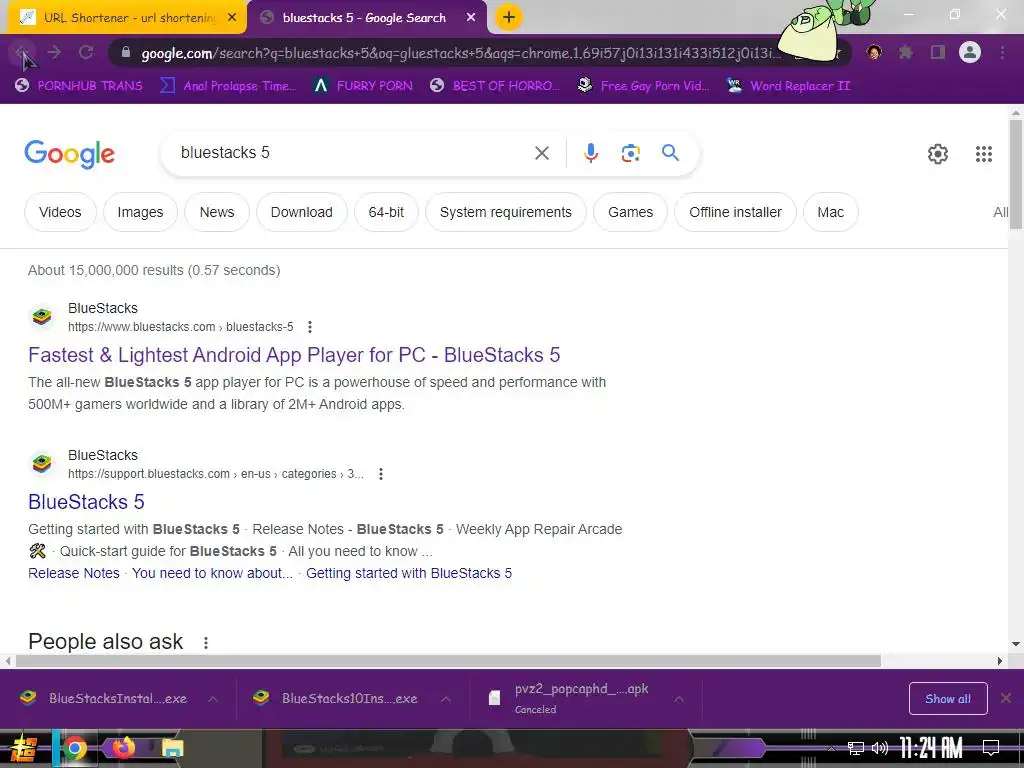Select the Mac filter chip
Screen dimensions: 1024x768
pyautogui.click(x=831, y=212)
